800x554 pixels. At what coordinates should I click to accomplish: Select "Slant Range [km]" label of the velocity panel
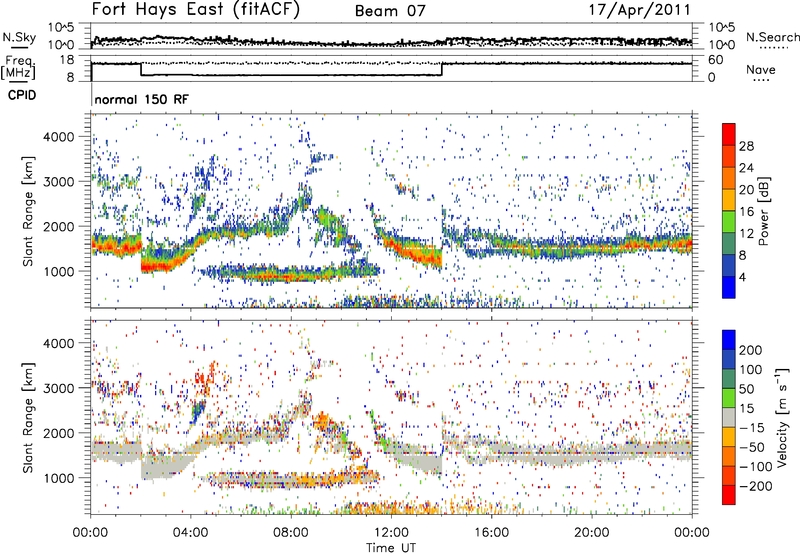pyautogui.click(x=28, y=418)
